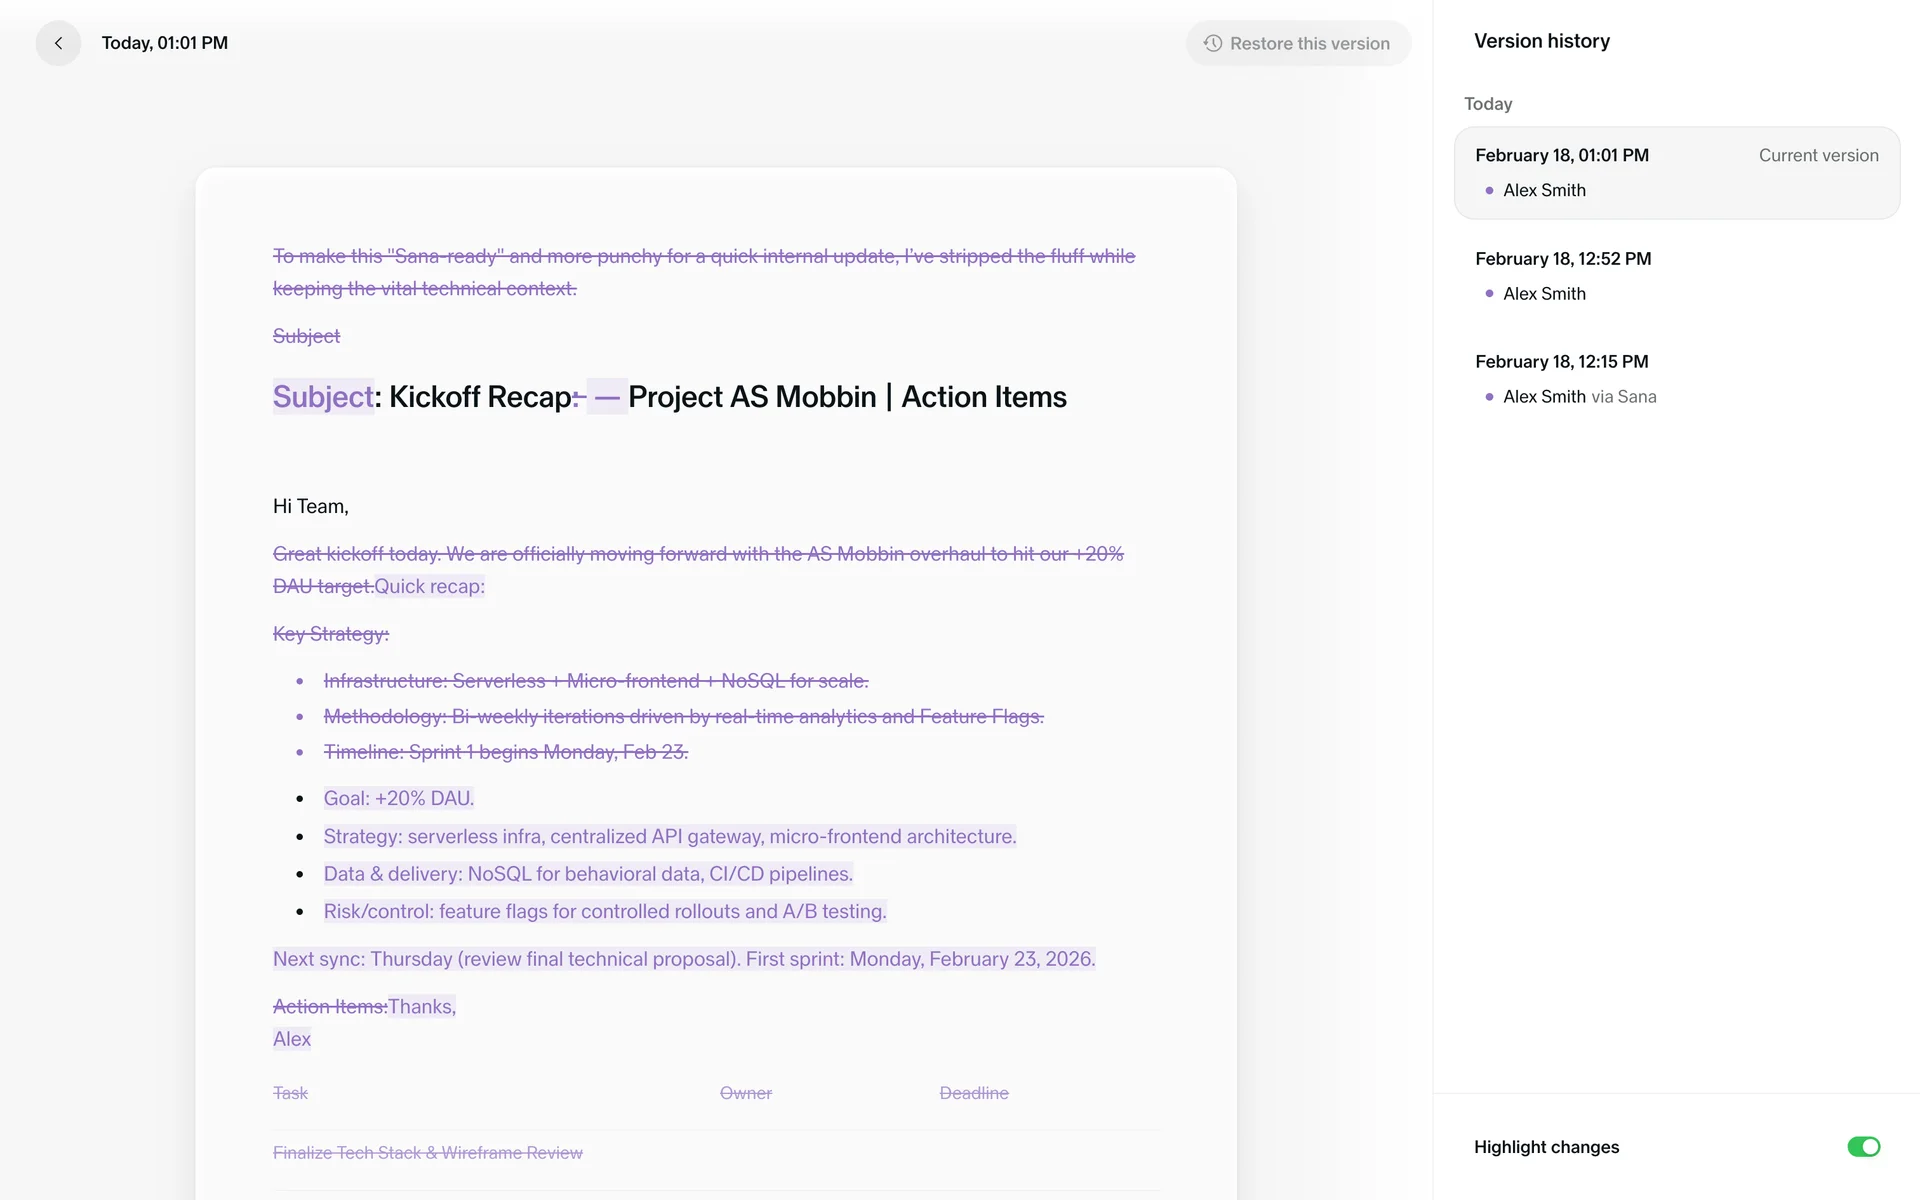
Task: Select the February 18, 01:01 PM version
Action: pyautogui.click(x=1561, y=155)
